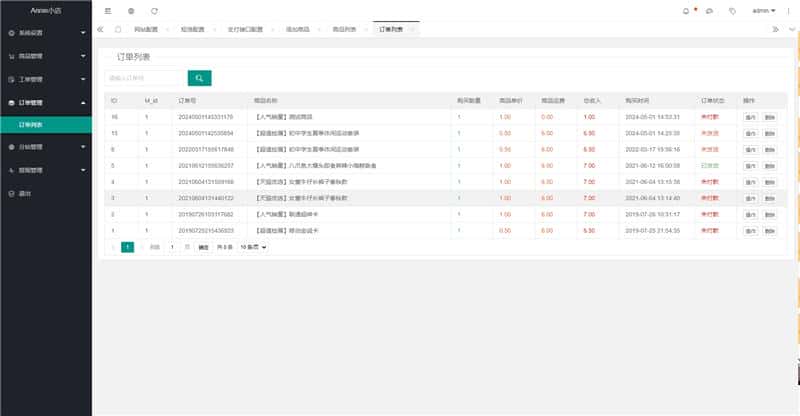The image size is (800, 416).
Task: Expand the 系统设置 sidebar menu
Action: [45, 33]
